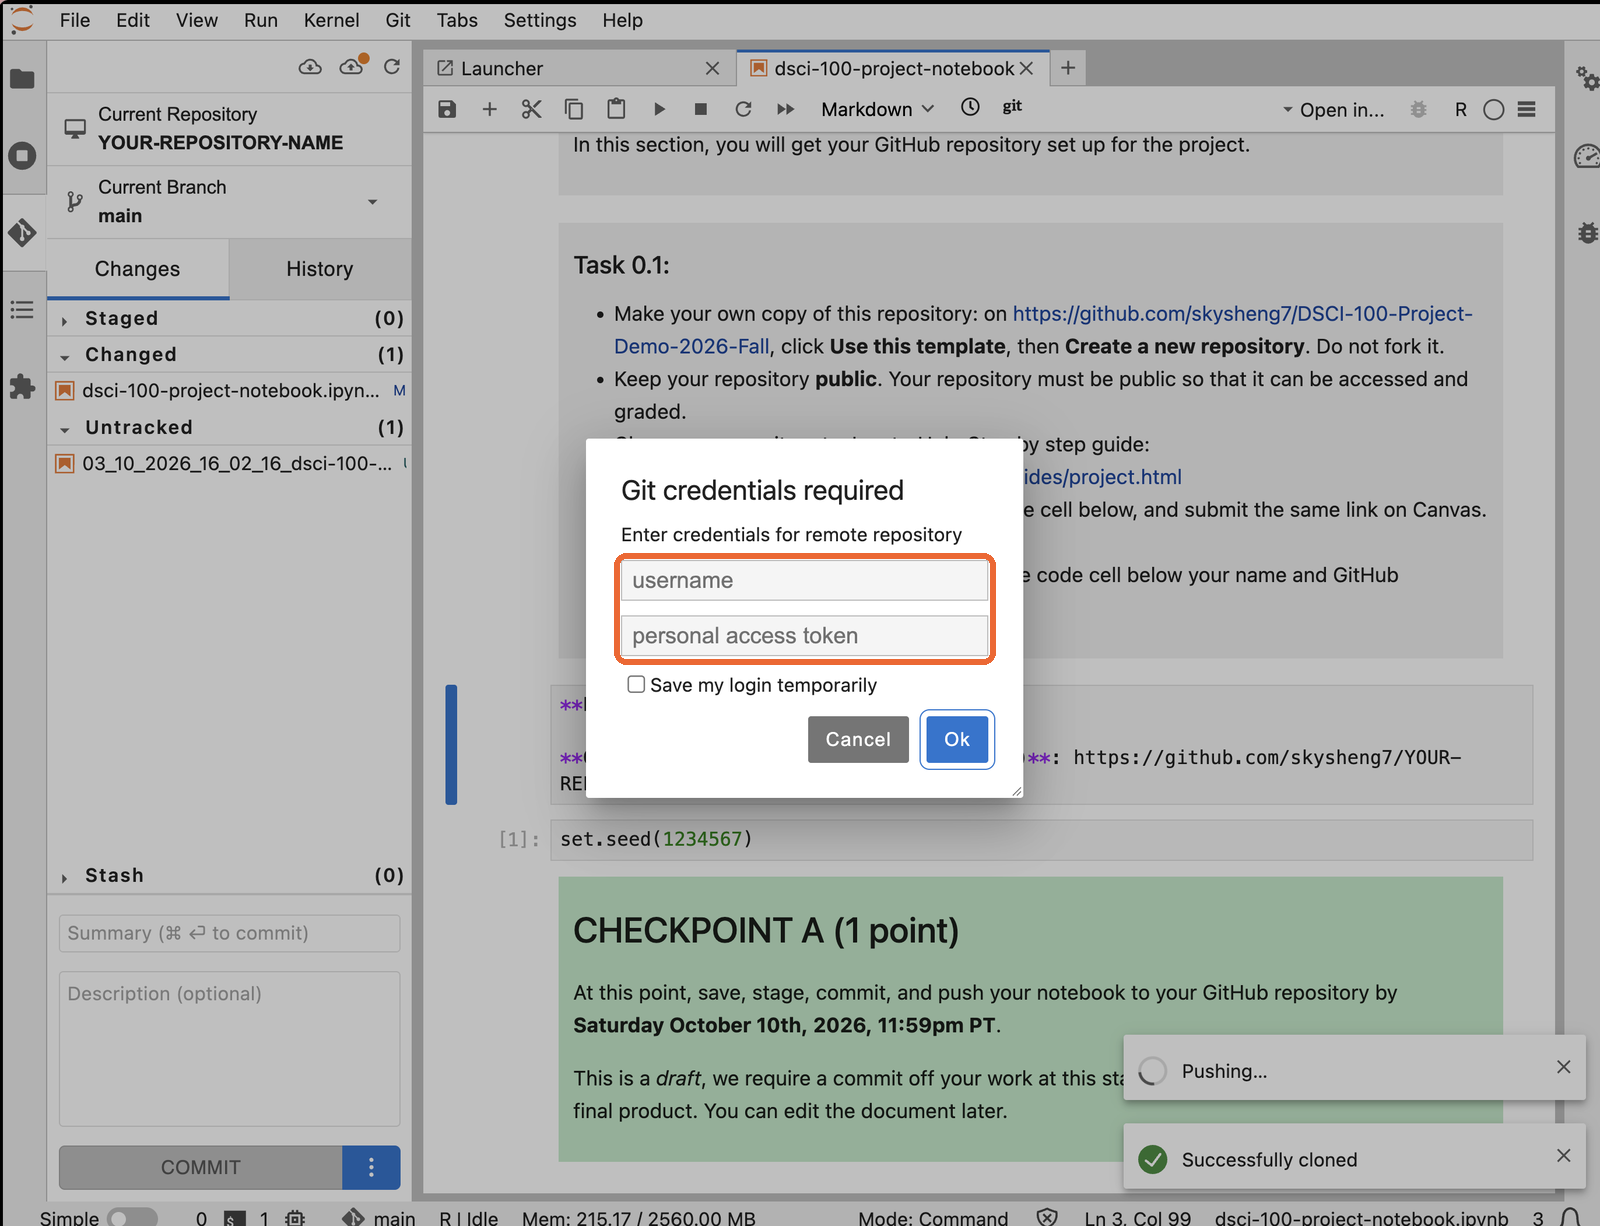The image size is (1600, 1226).
Task: Open property inspector gears icon
Action: tap(1587, 78)
